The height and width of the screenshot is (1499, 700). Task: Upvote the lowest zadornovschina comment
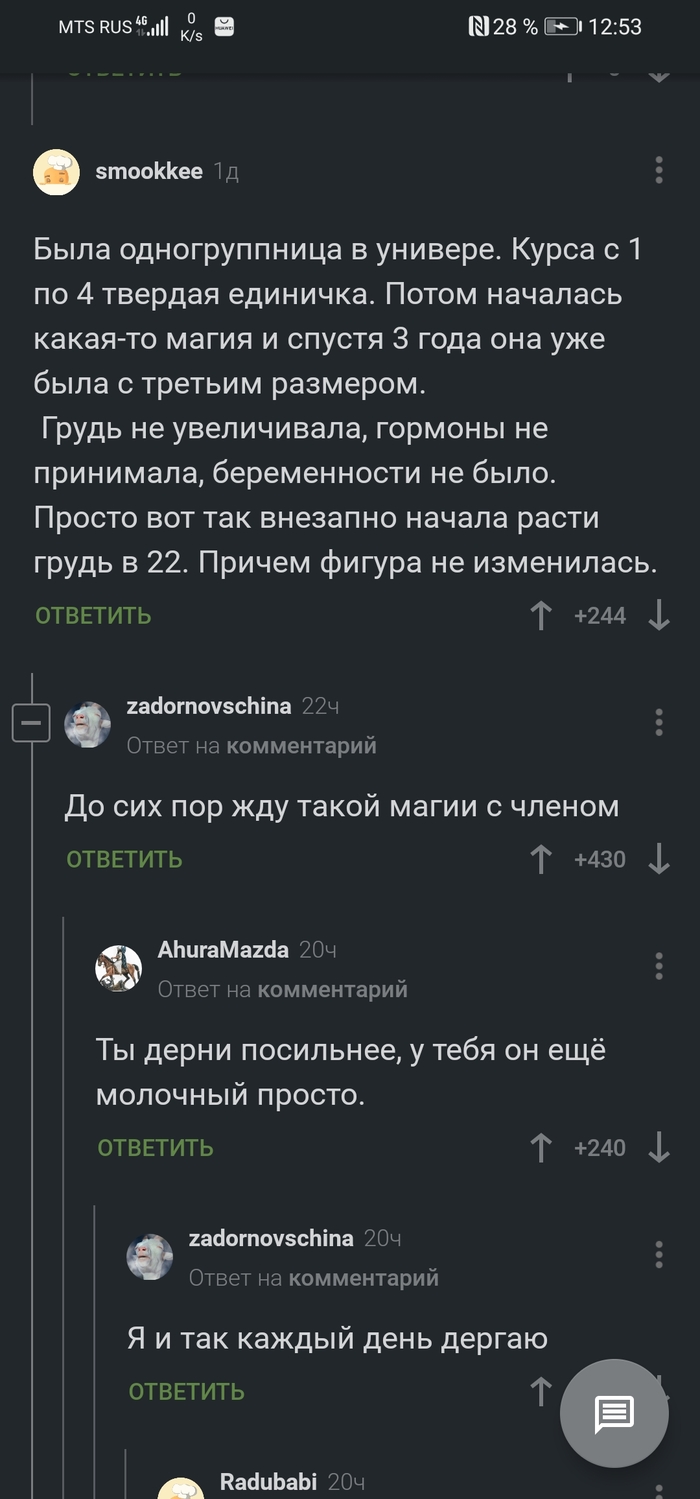(540, 1391)
